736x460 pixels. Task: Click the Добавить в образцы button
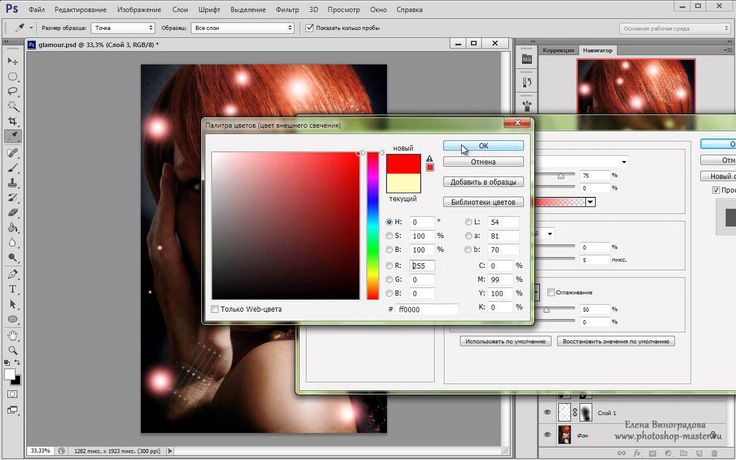coord(483,182)
